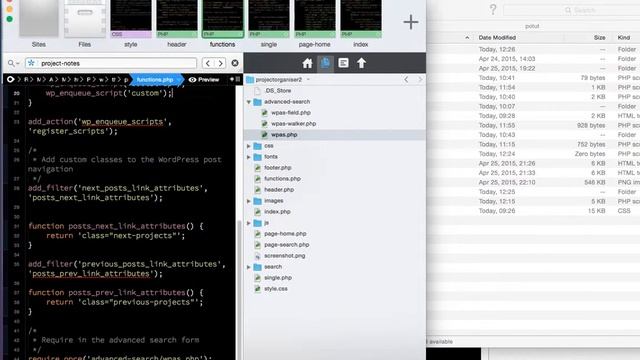Expand the js folder
This screenshot has width=640, height=360.
(x=249, y=223)
